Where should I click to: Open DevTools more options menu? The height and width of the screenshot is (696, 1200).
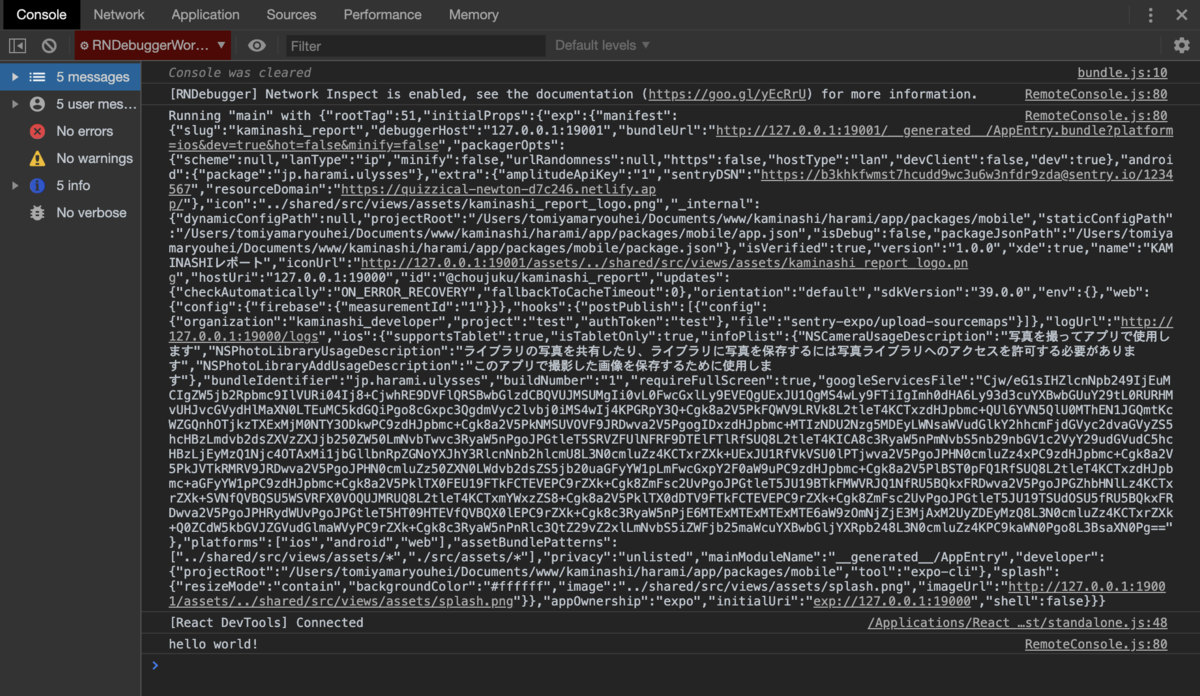coord(1150,15)
